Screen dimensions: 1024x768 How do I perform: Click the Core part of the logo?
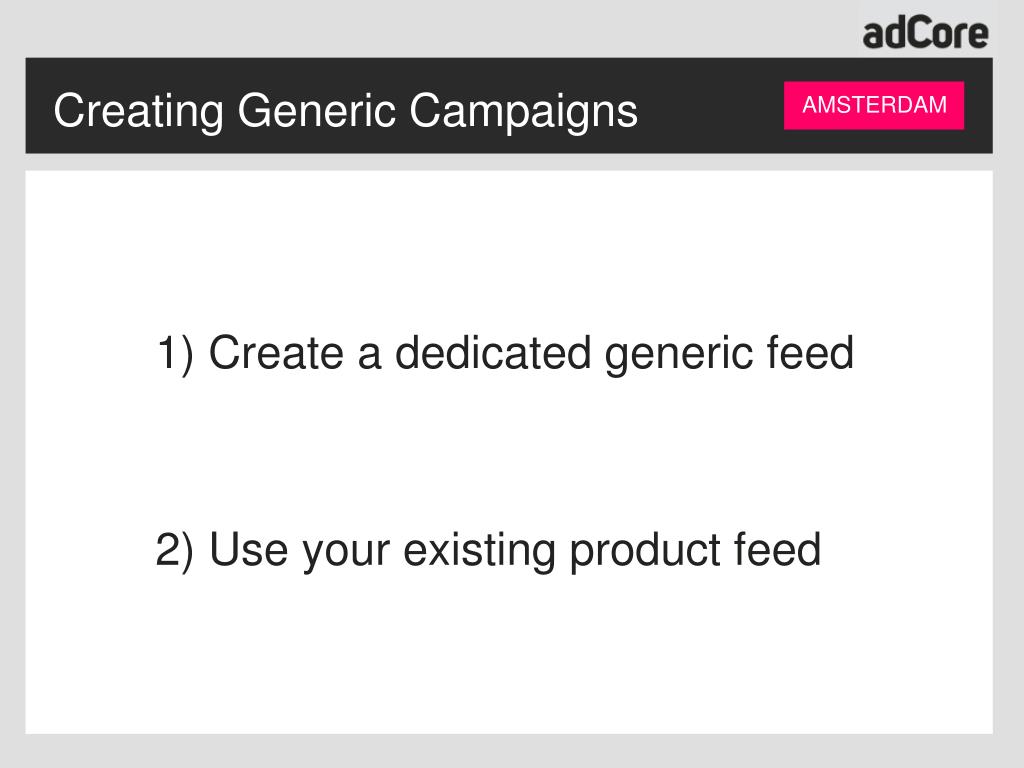click(952, 34)
